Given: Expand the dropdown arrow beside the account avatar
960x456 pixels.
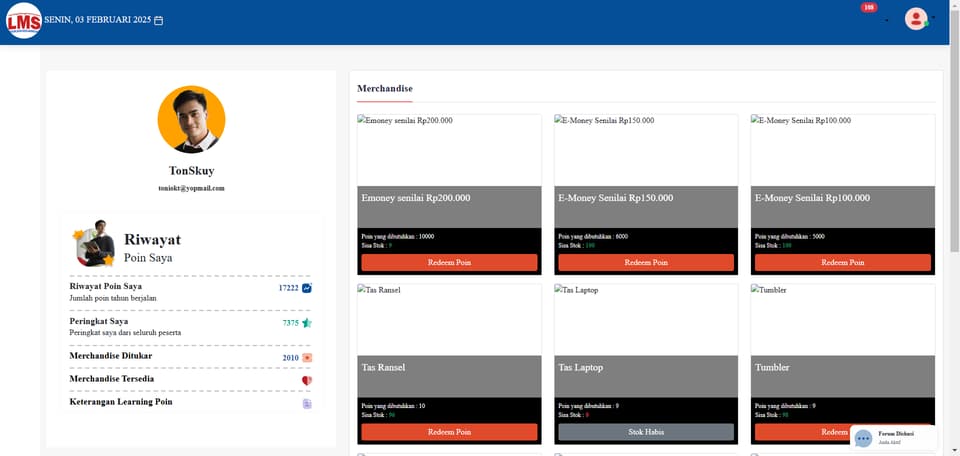Looking at the screenshot, I should tap(934, 17).
